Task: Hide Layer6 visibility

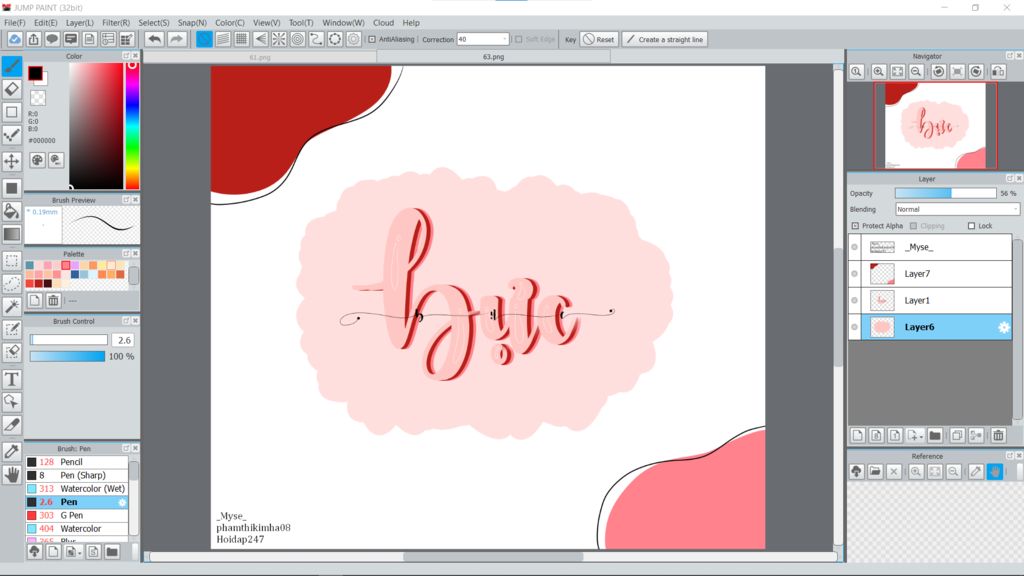Action: tap(854, 327)
